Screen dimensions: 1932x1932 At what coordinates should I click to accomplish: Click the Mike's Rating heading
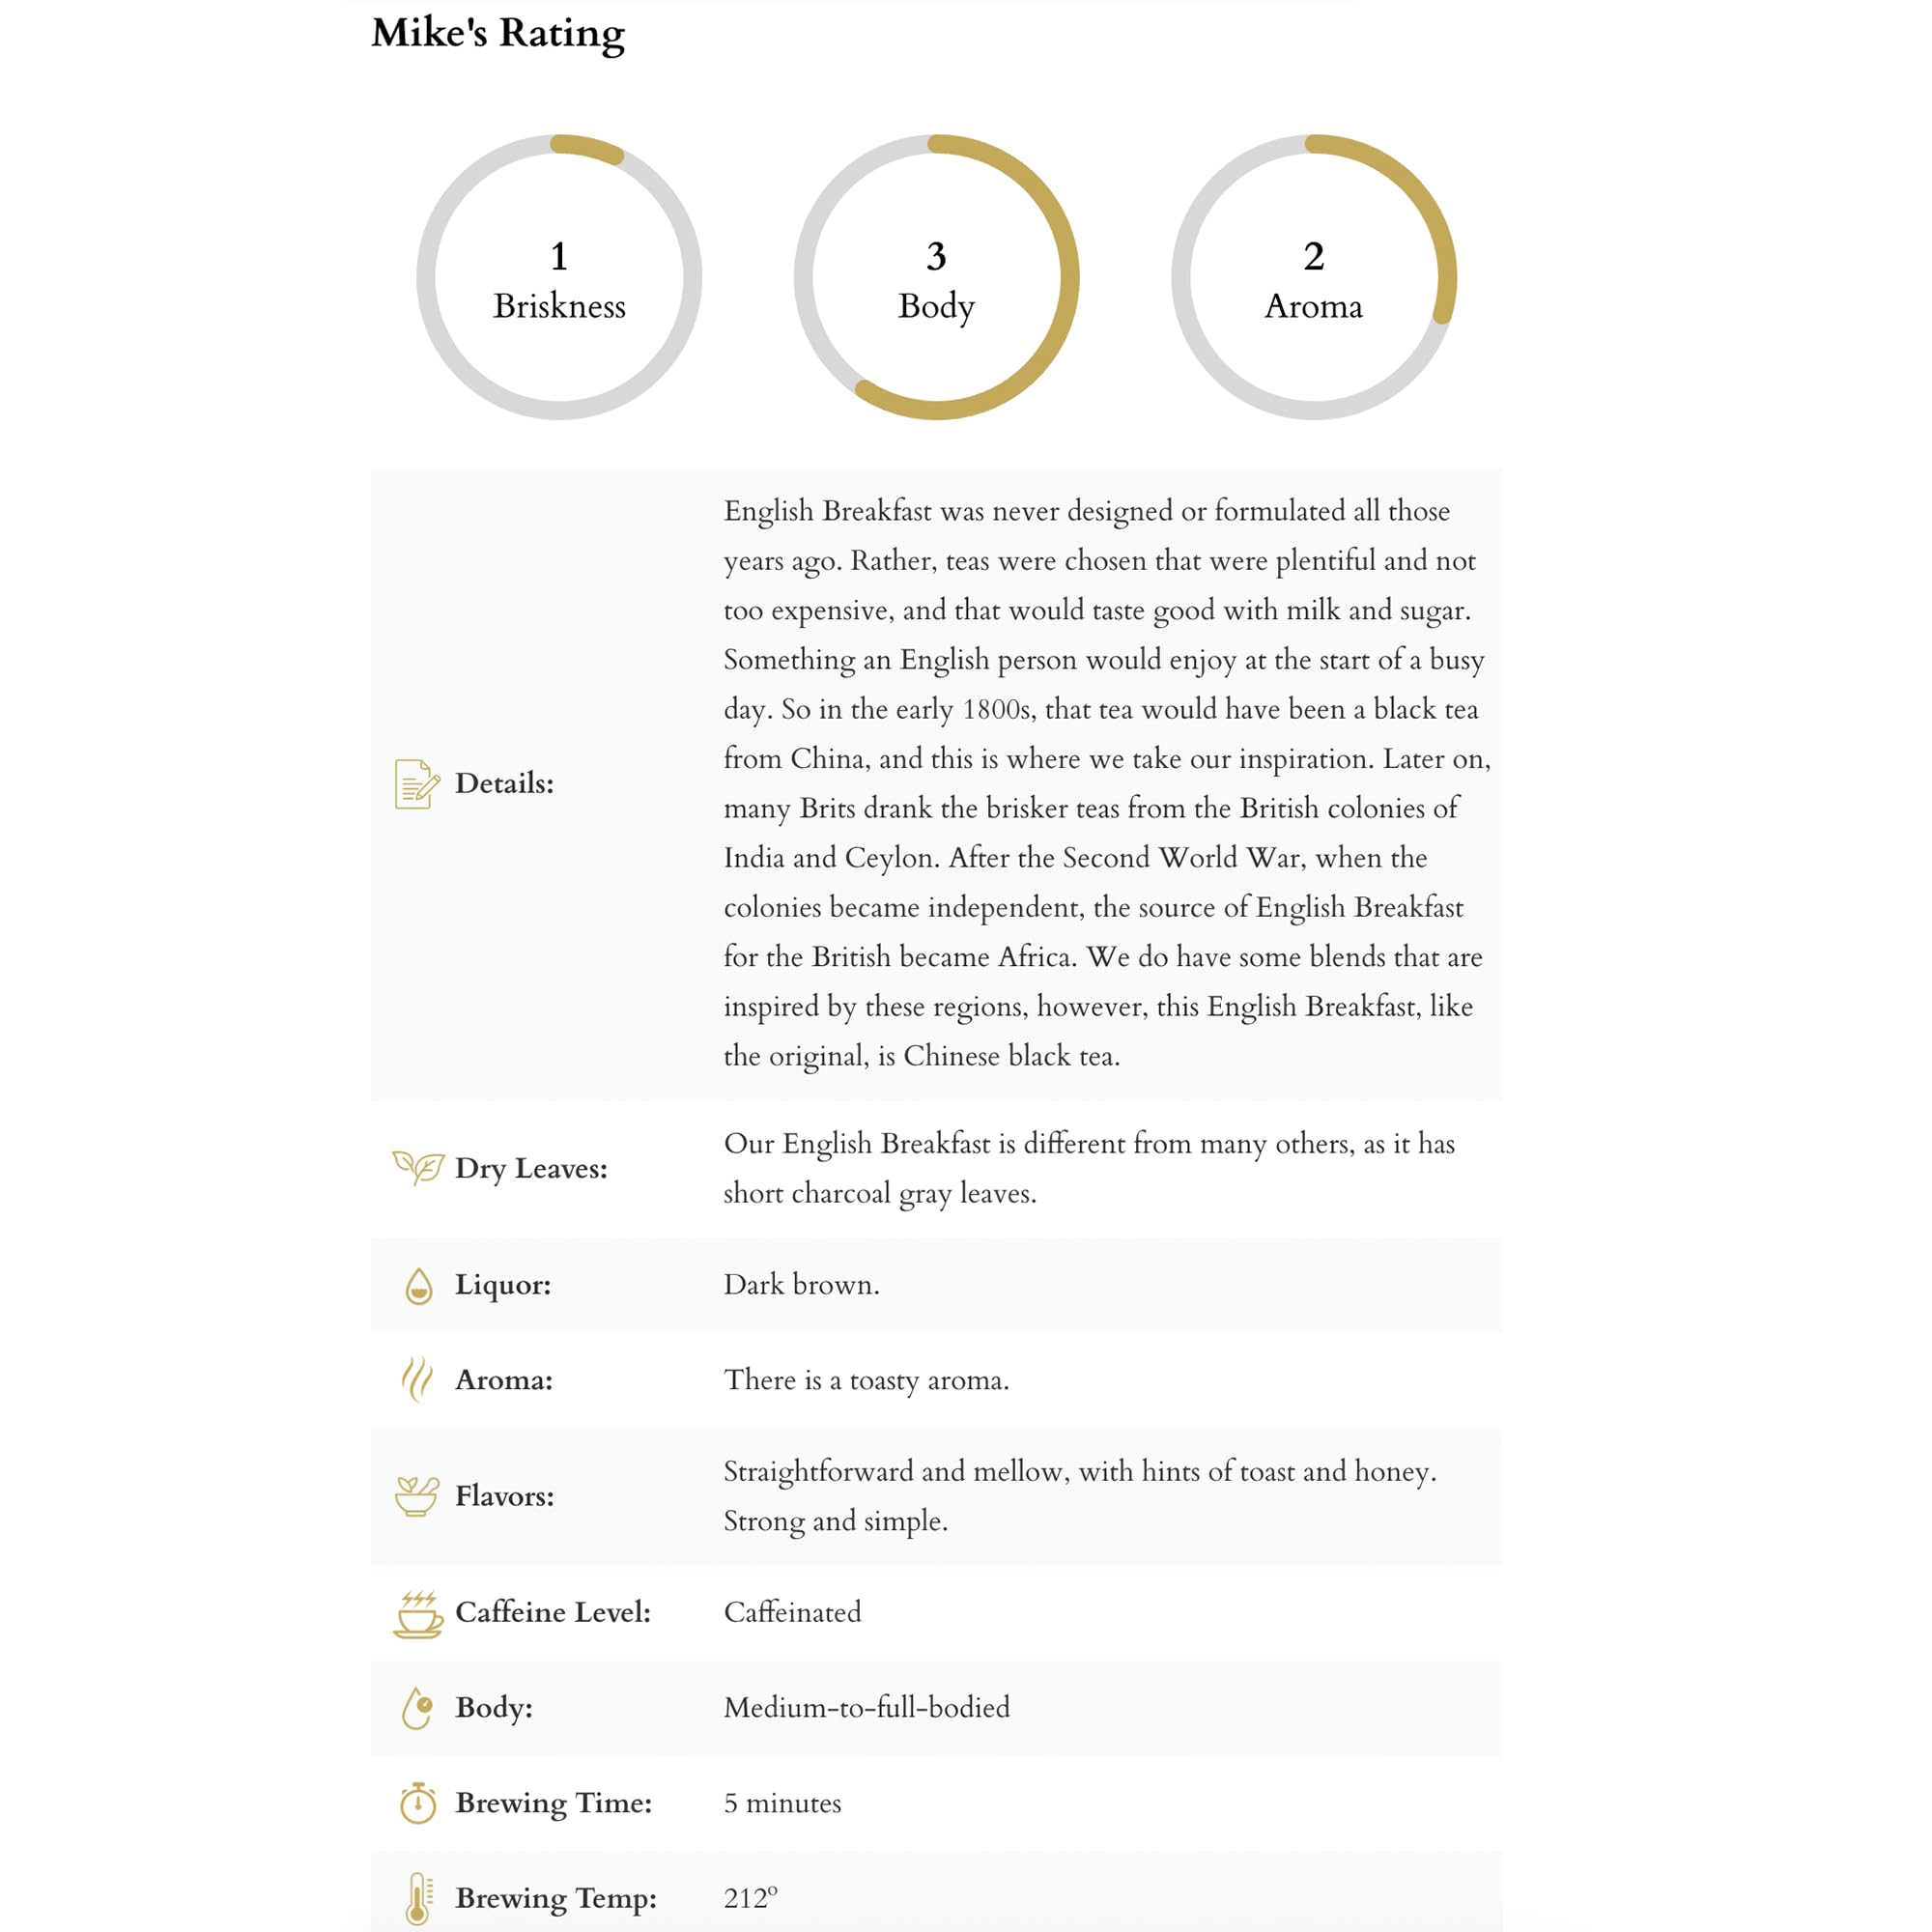(x=498, y=33)
